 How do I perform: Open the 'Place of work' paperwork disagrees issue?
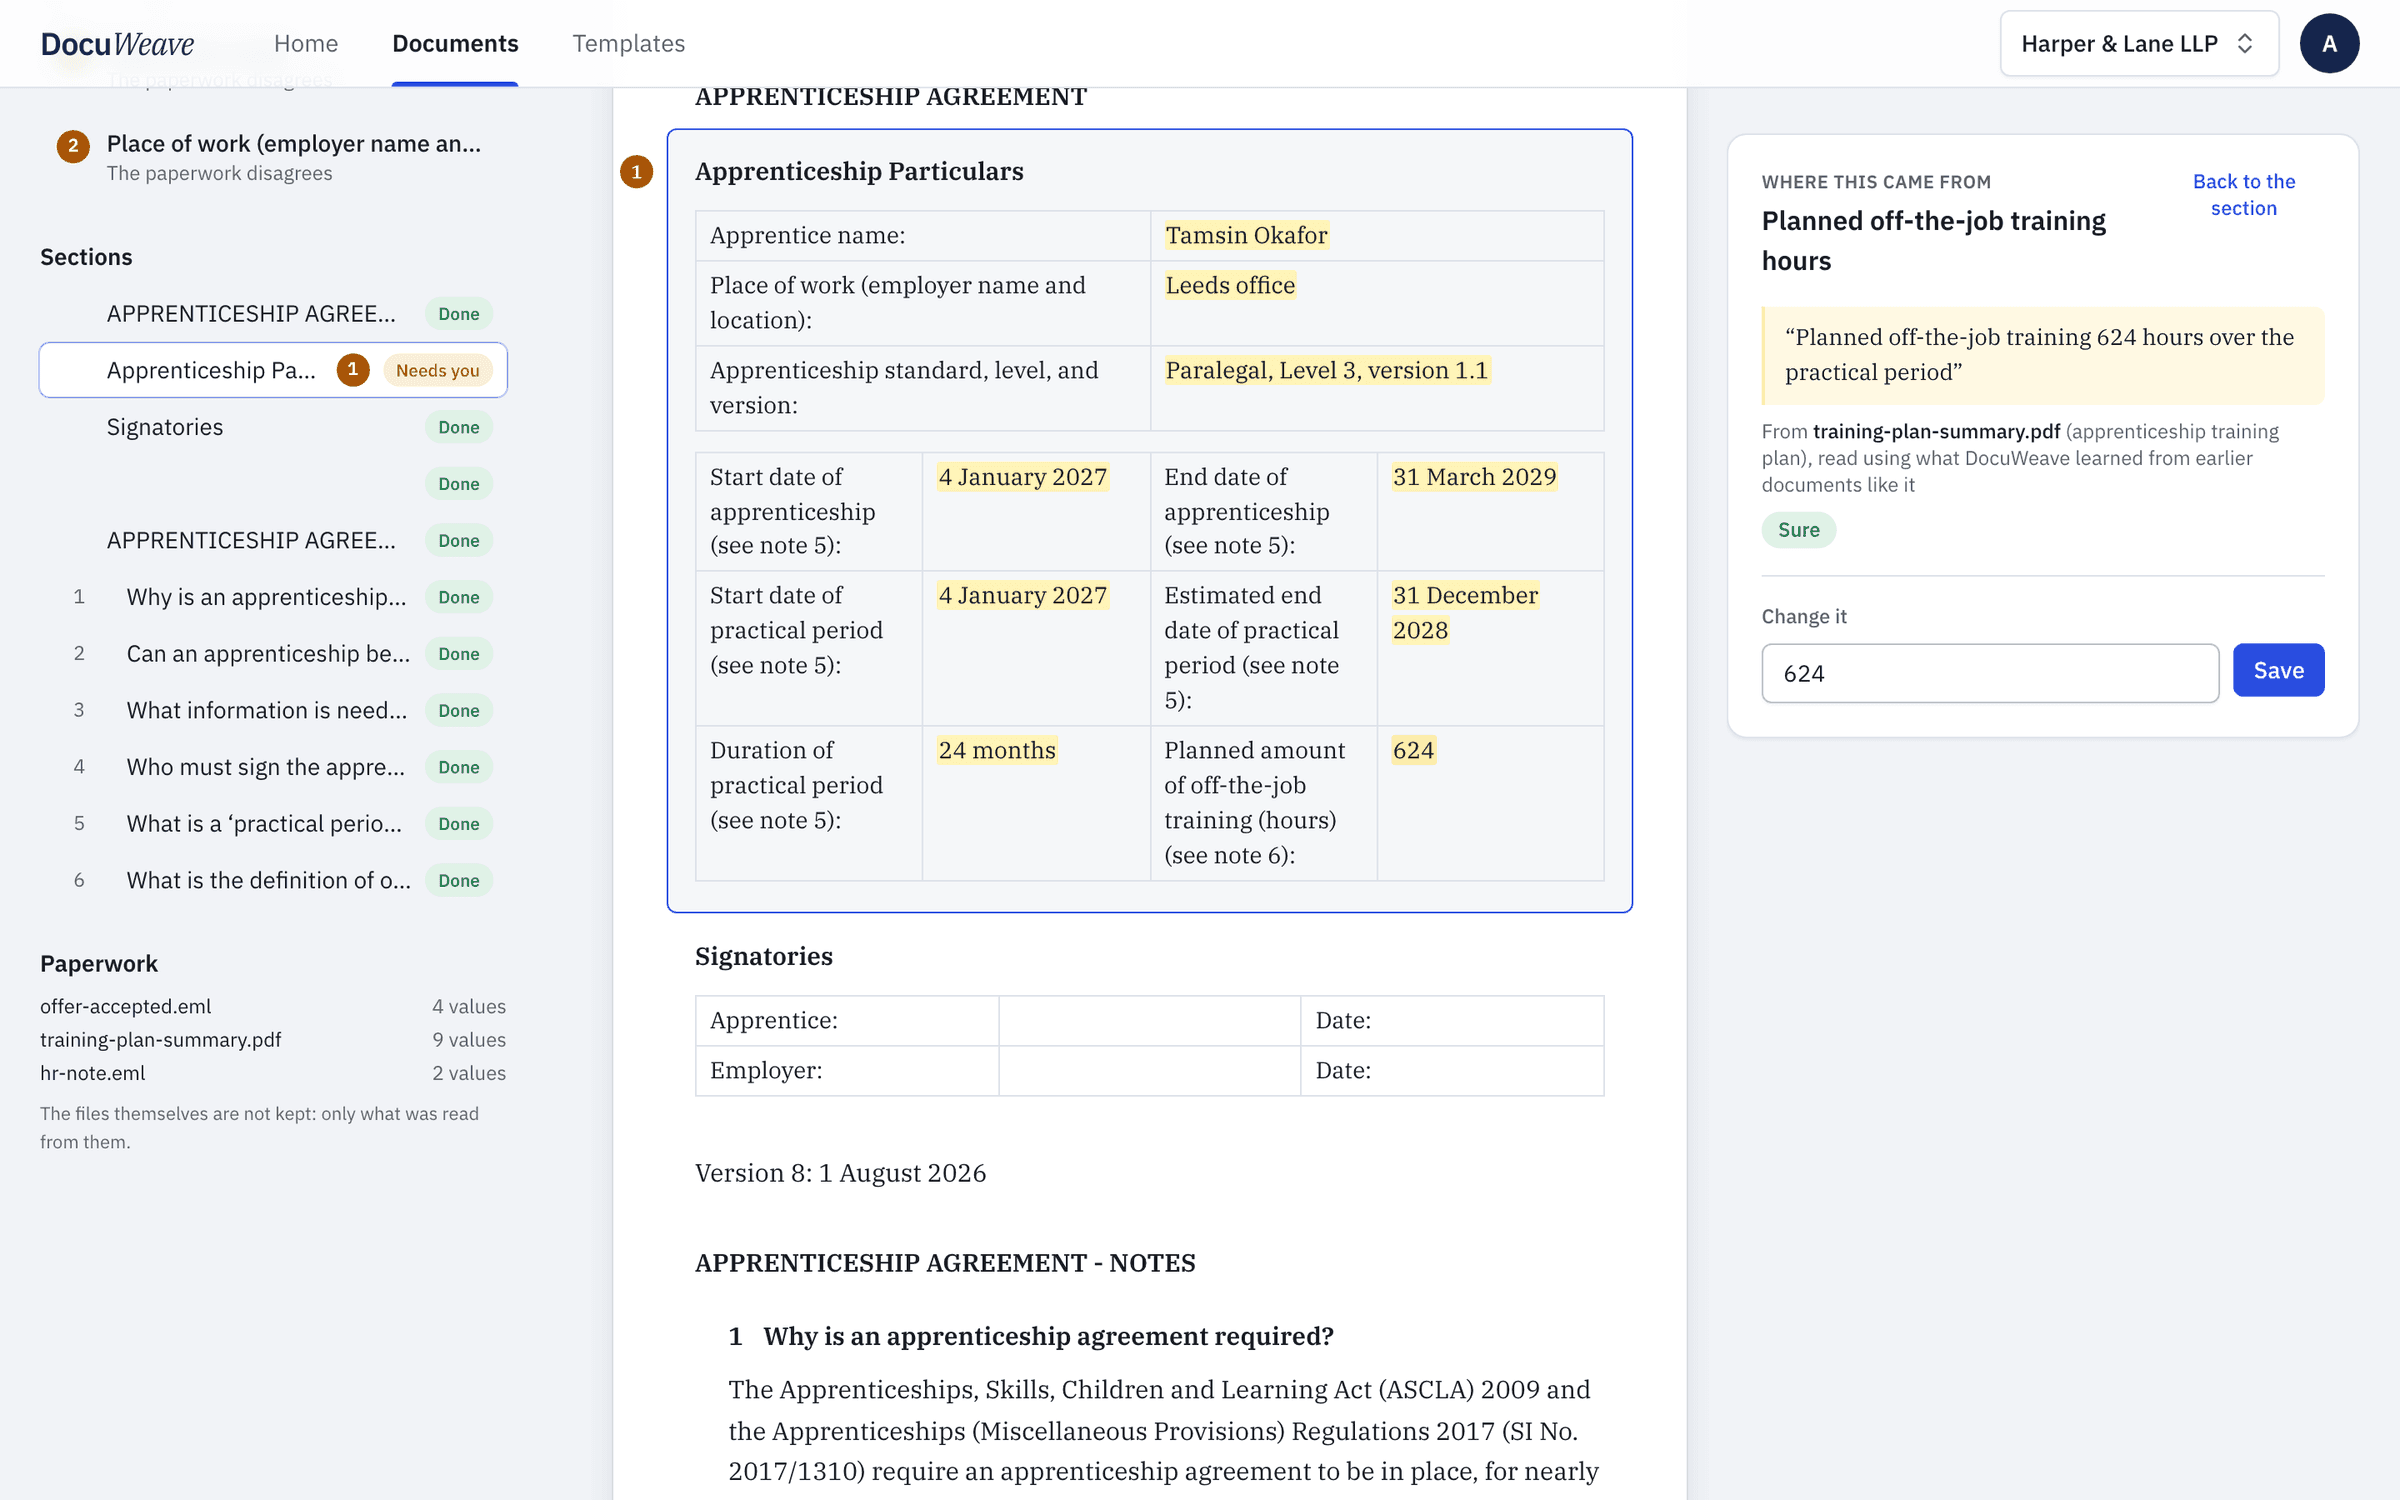(x=273, y=157)
